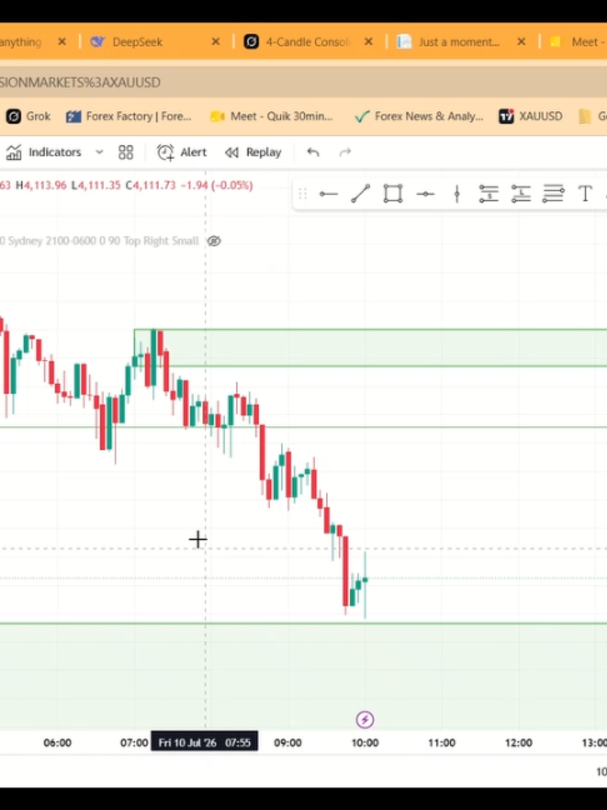The image size is (607, 810).
Task: Select the vertical line drawing tool
Action: point(457,194)
